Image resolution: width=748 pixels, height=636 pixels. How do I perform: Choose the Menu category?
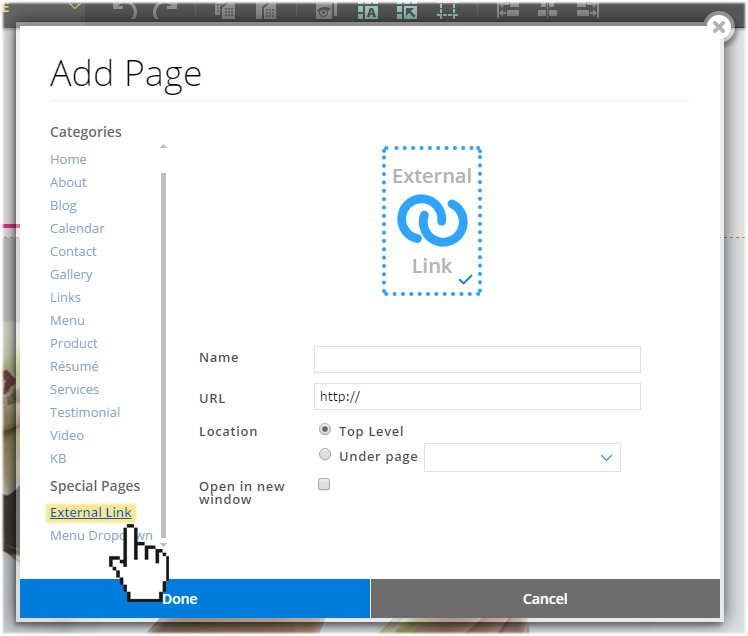pos(67,320)
